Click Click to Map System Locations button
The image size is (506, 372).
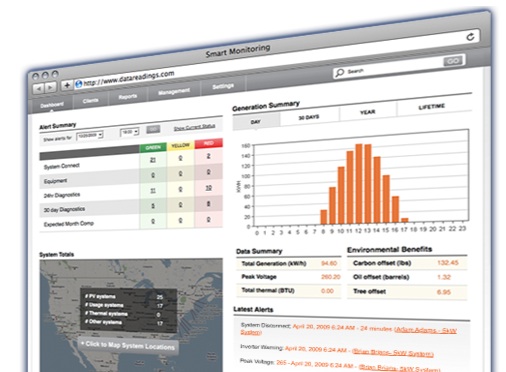pyautogui.click(x=128, y=345)
